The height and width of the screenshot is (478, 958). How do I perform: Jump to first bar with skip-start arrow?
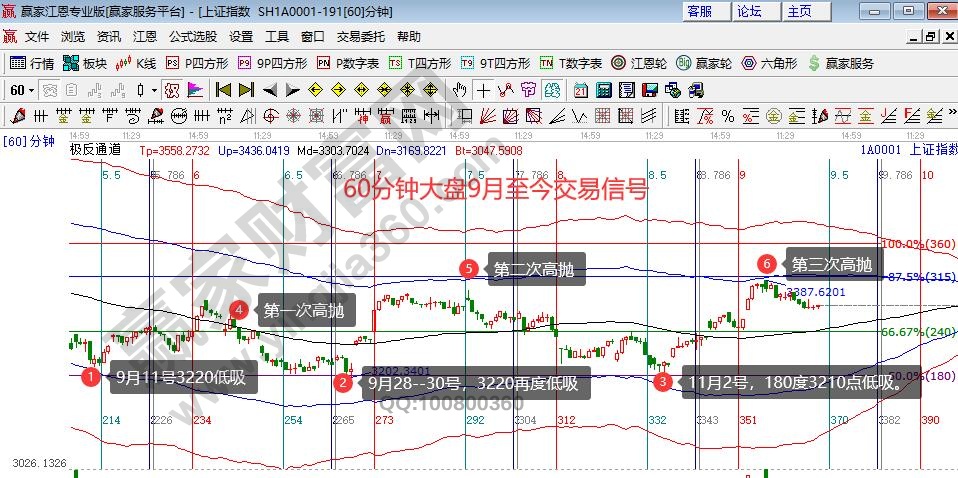coord(223,89)
